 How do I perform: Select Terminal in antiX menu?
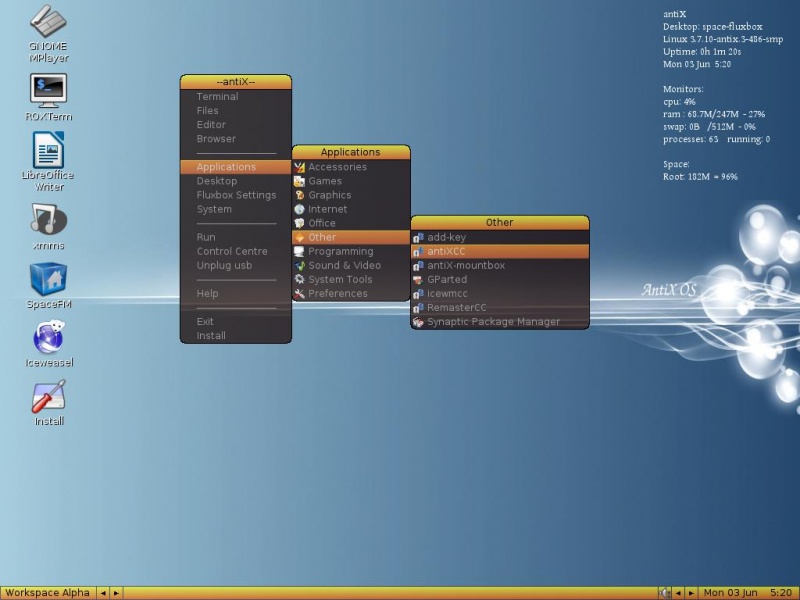(236, 96)
